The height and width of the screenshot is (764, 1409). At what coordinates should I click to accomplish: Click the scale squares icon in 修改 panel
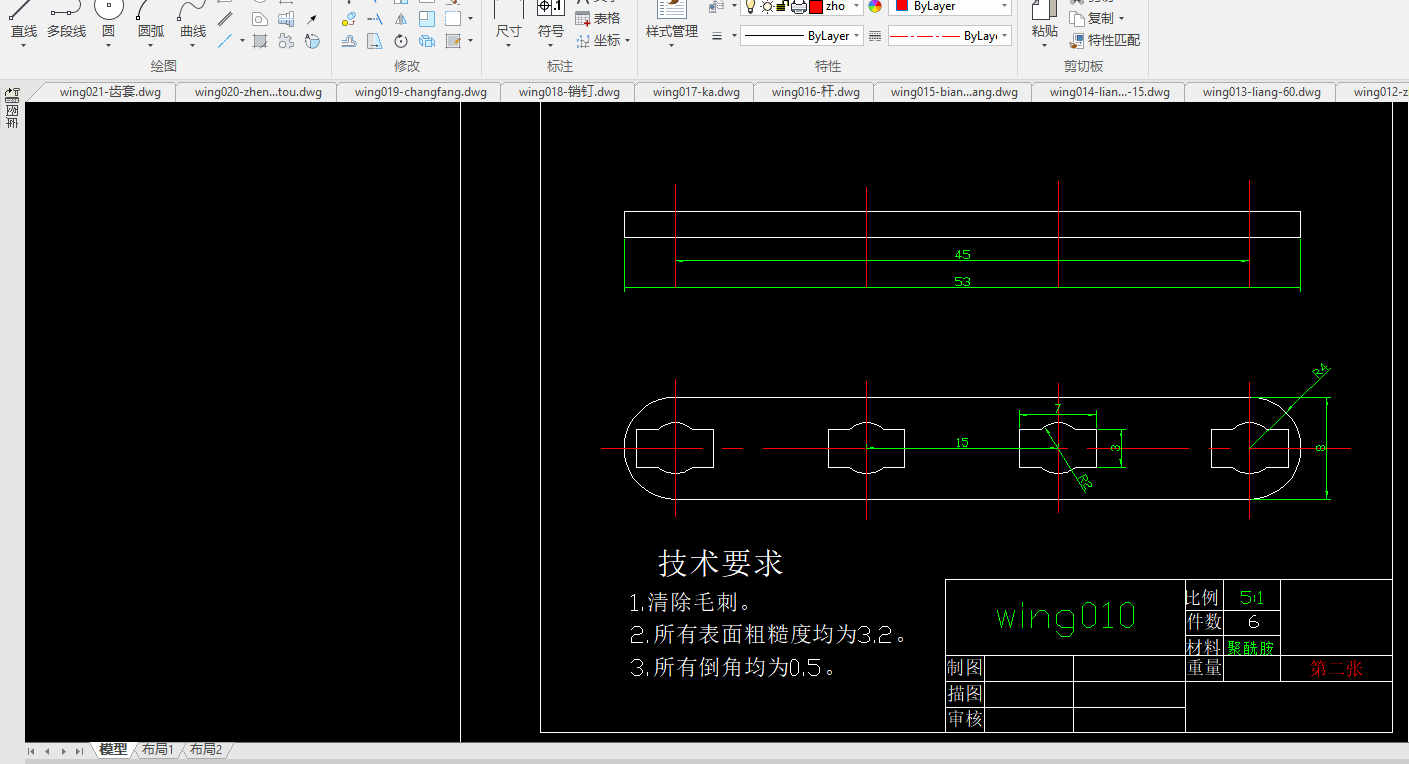[427, 19]
